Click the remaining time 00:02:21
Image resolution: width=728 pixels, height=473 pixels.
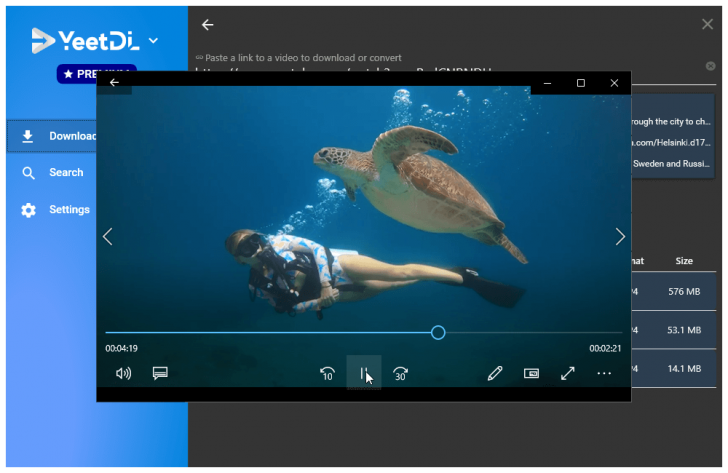(x=605, y=348)
